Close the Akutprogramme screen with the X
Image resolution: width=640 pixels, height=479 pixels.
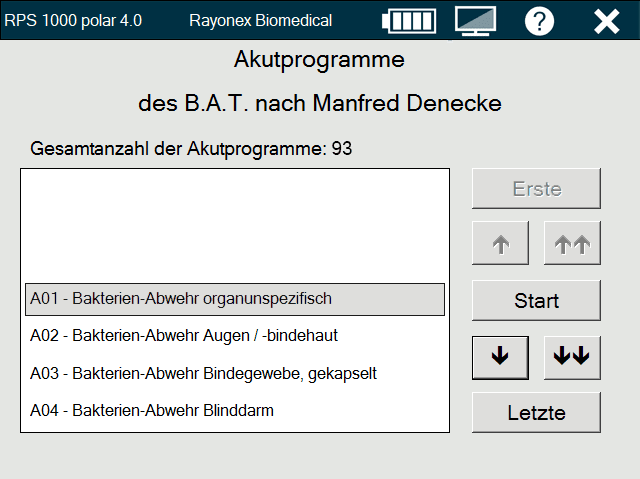click(606, 21)
